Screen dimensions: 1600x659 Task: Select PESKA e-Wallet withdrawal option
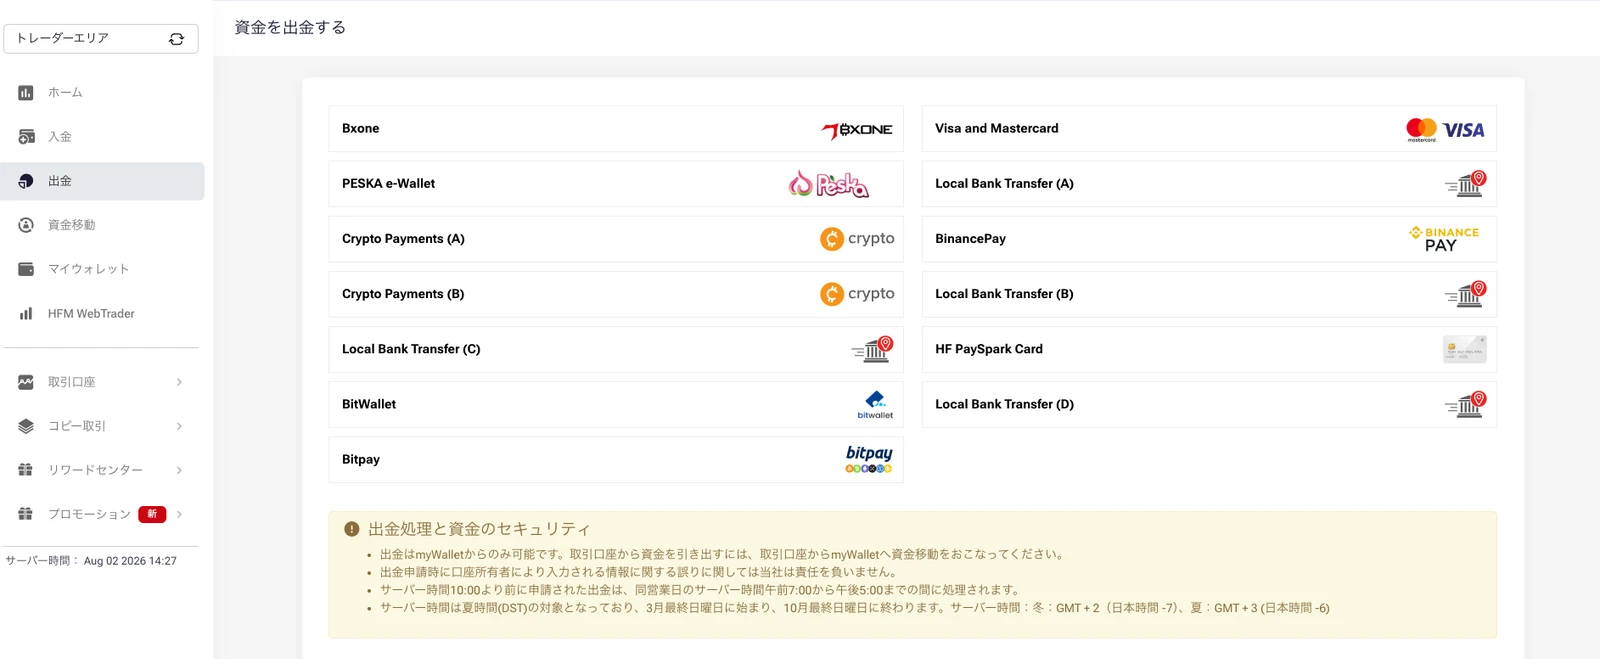616,184
